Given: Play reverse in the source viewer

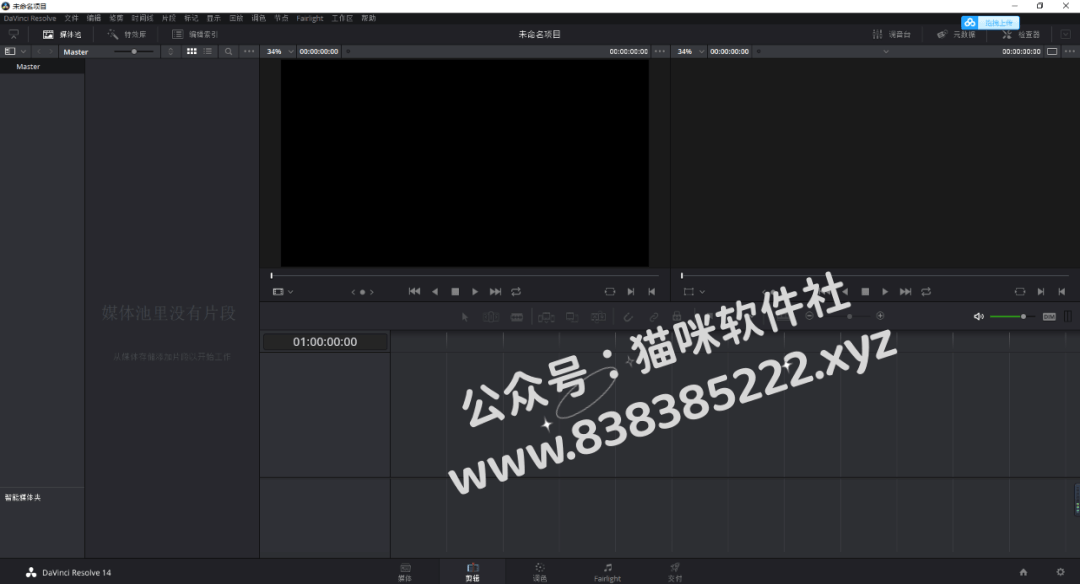Looking at the screenshot, I should 435,292.
